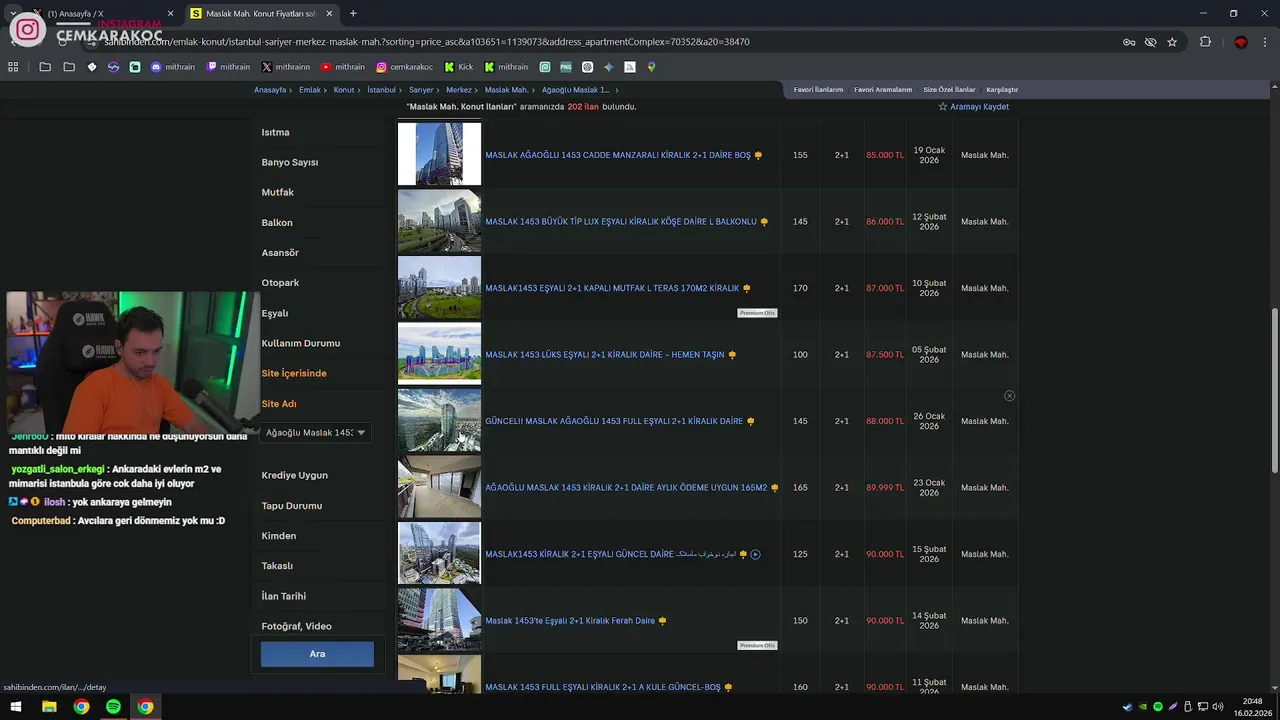This screenshot has height=720, width=1280.
Task: Expand the İlan Tarihi filter
Action: 284,596
